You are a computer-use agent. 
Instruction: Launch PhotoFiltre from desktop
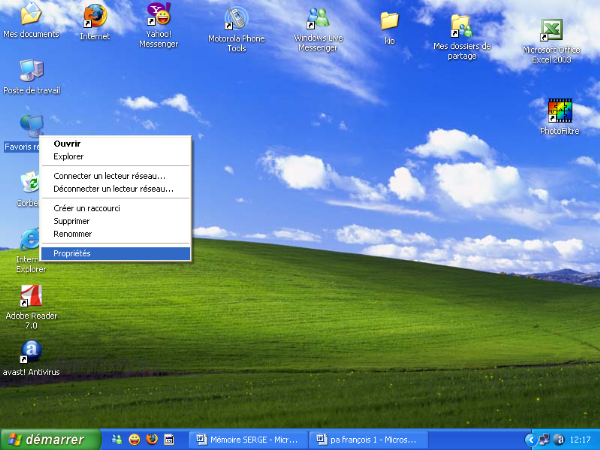click(559, 112)
